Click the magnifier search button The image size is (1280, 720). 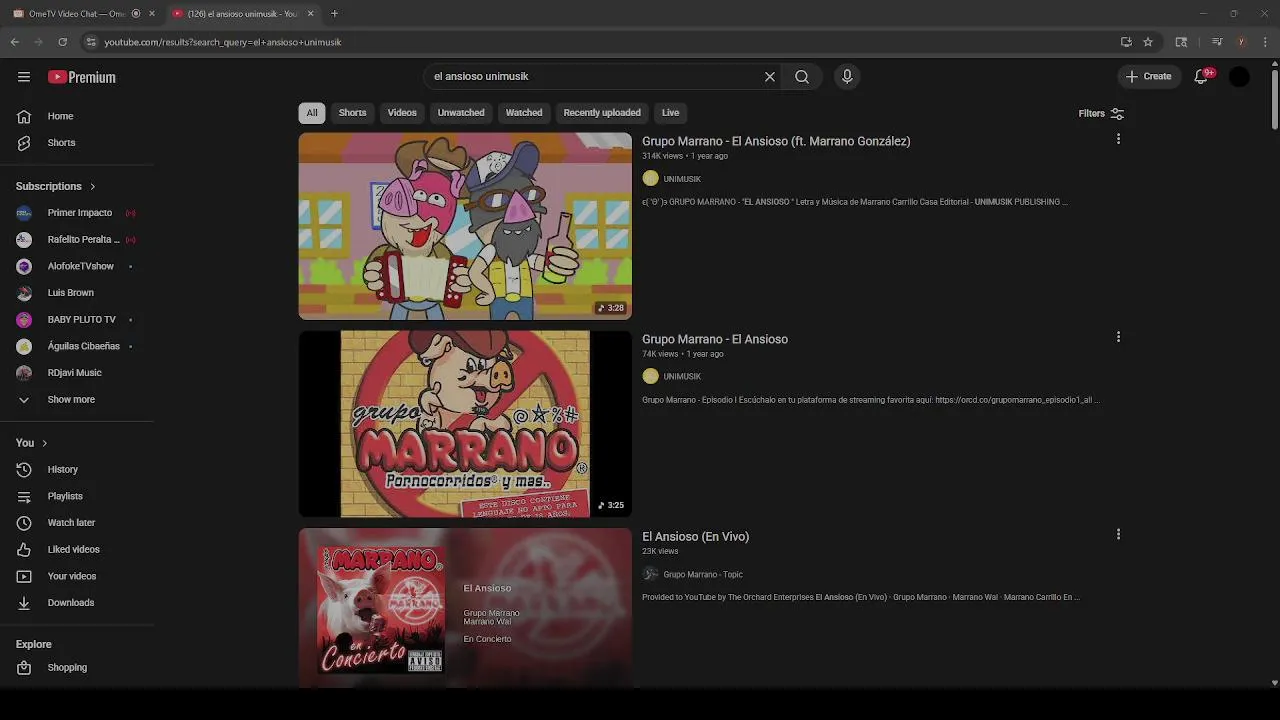802,77
